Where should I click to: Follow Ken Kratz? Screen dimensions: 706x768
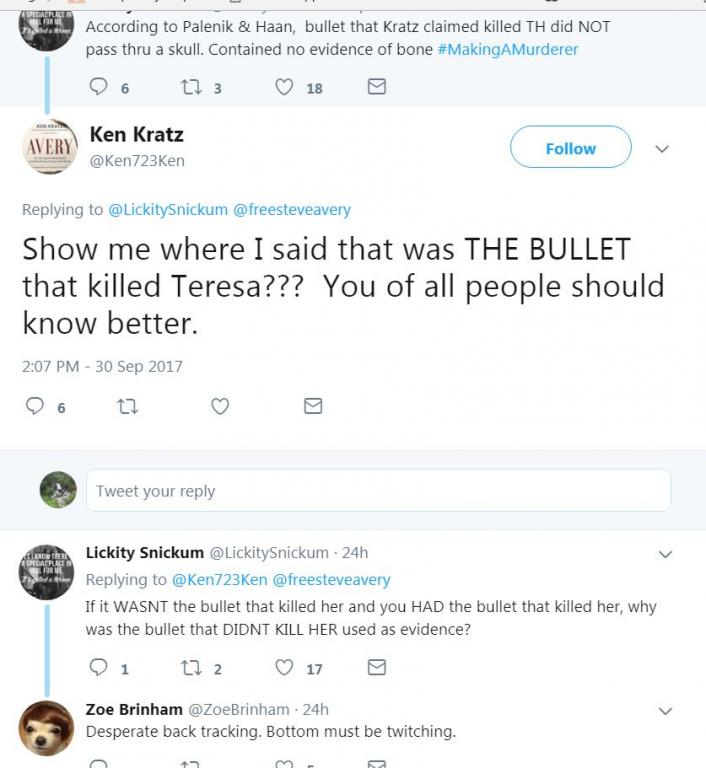point(570,148)
